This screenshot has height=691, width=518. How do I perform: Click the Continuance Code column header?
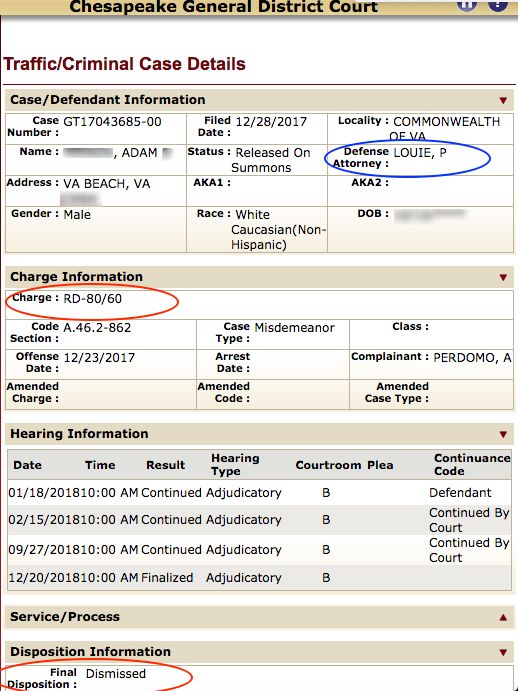point(472,464)
